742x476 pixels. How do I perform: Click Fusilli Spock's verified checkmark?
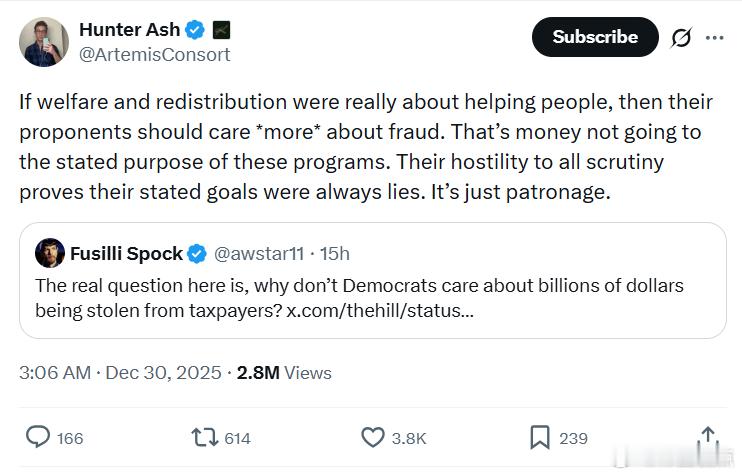[198, 254]
